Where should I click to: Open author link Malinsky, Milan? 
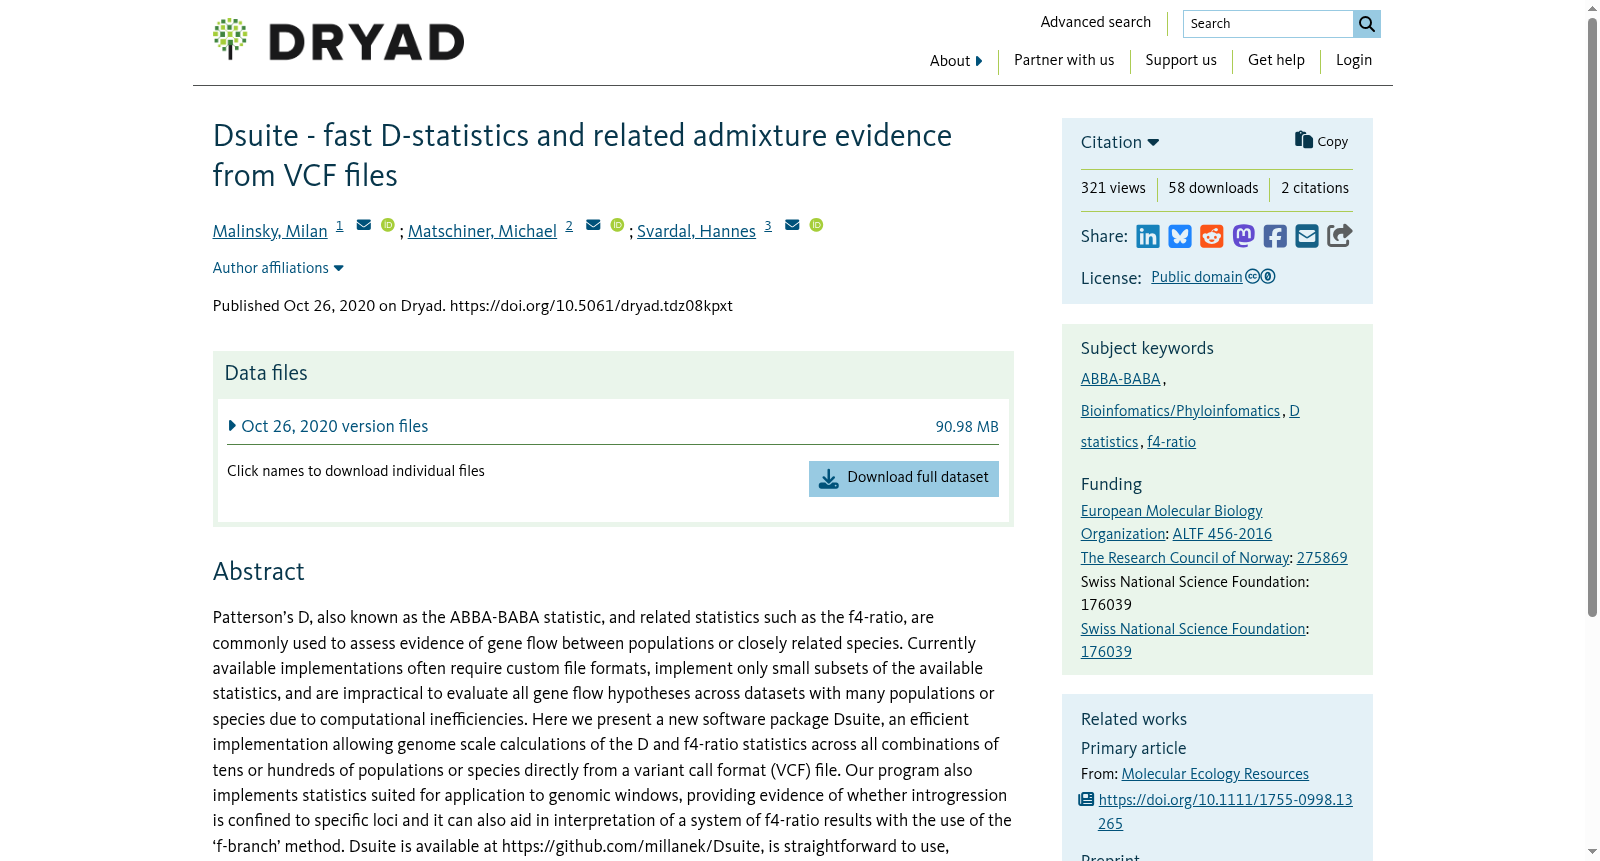click(270, 231)
